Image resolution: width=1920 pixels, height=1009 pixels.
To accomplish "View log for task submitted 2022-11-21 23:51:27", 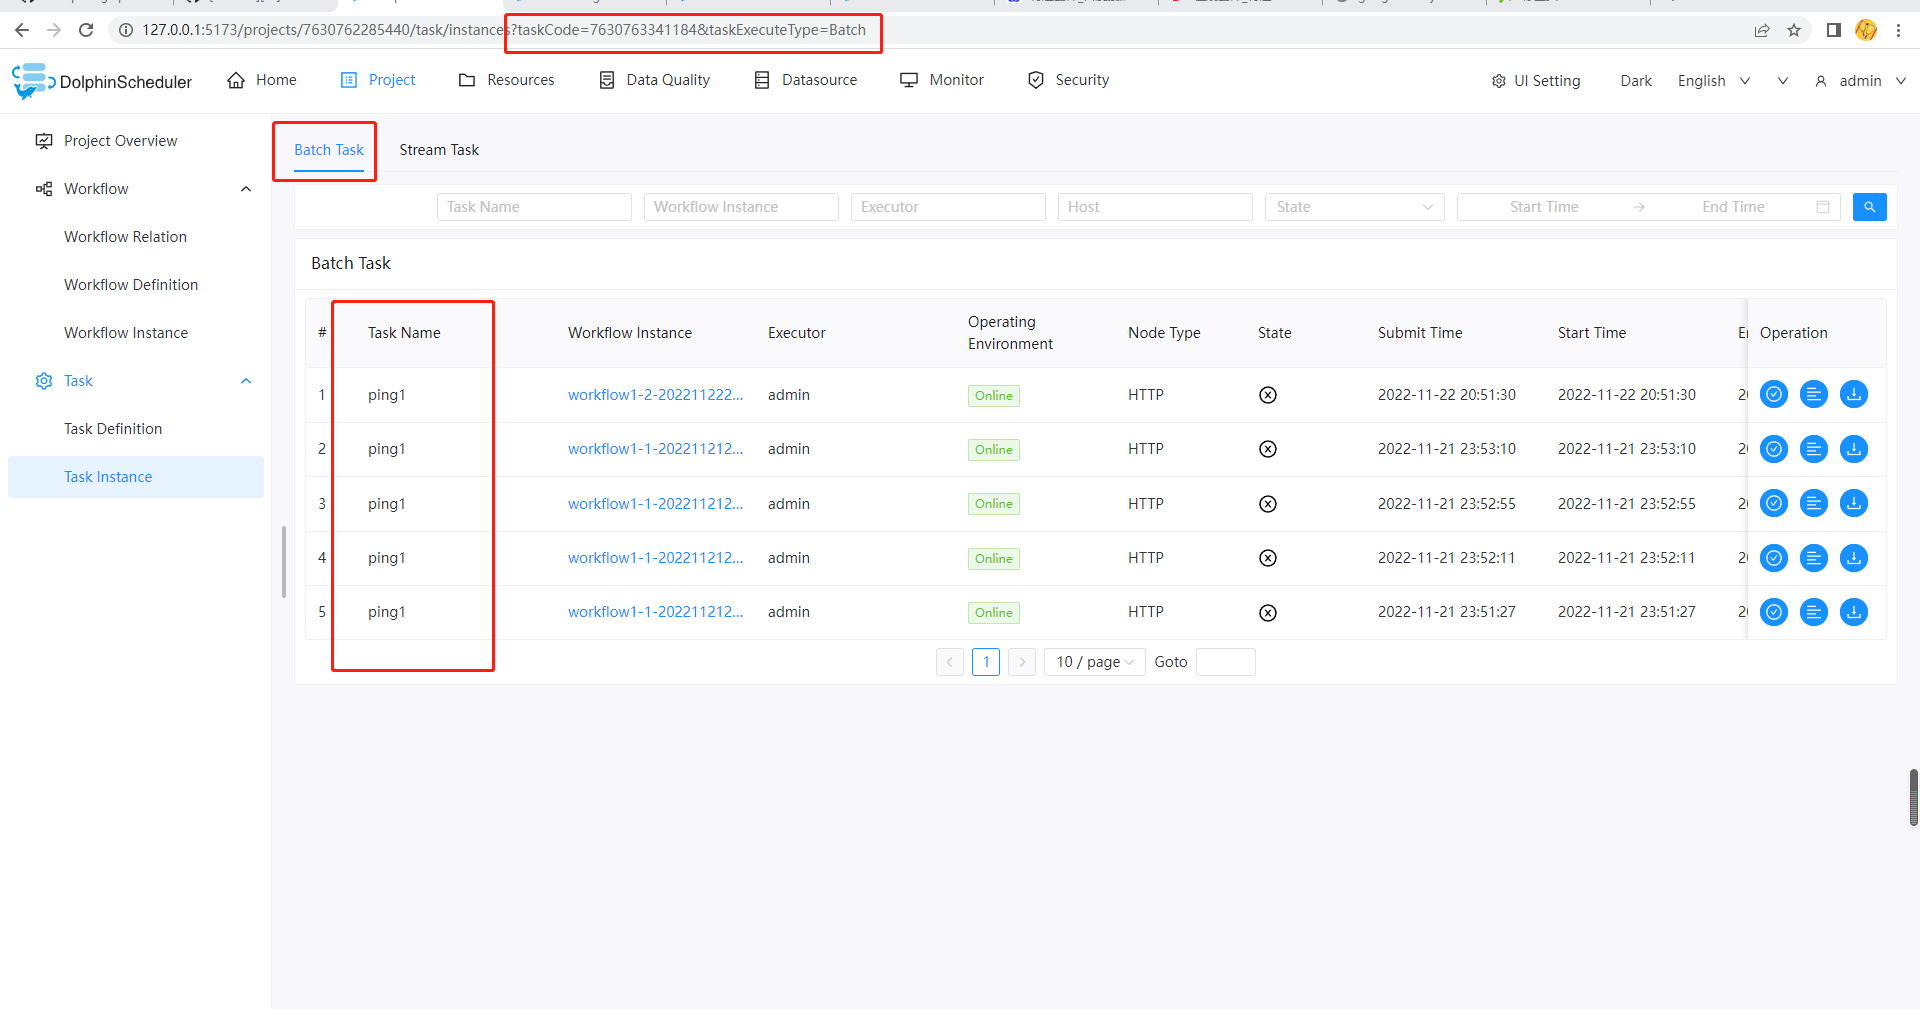I will click(x=1813, y=612).
